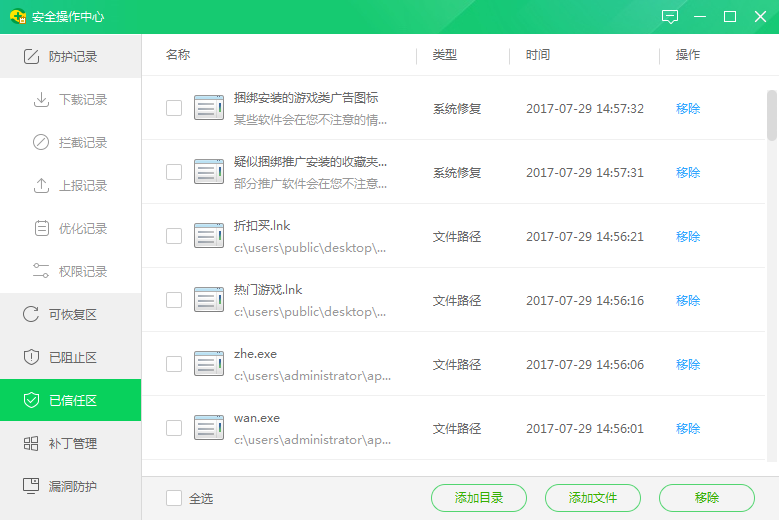Click the 可恢复区 refresh icon
This screenshot has height=521, width=779.
click(31, 314)
